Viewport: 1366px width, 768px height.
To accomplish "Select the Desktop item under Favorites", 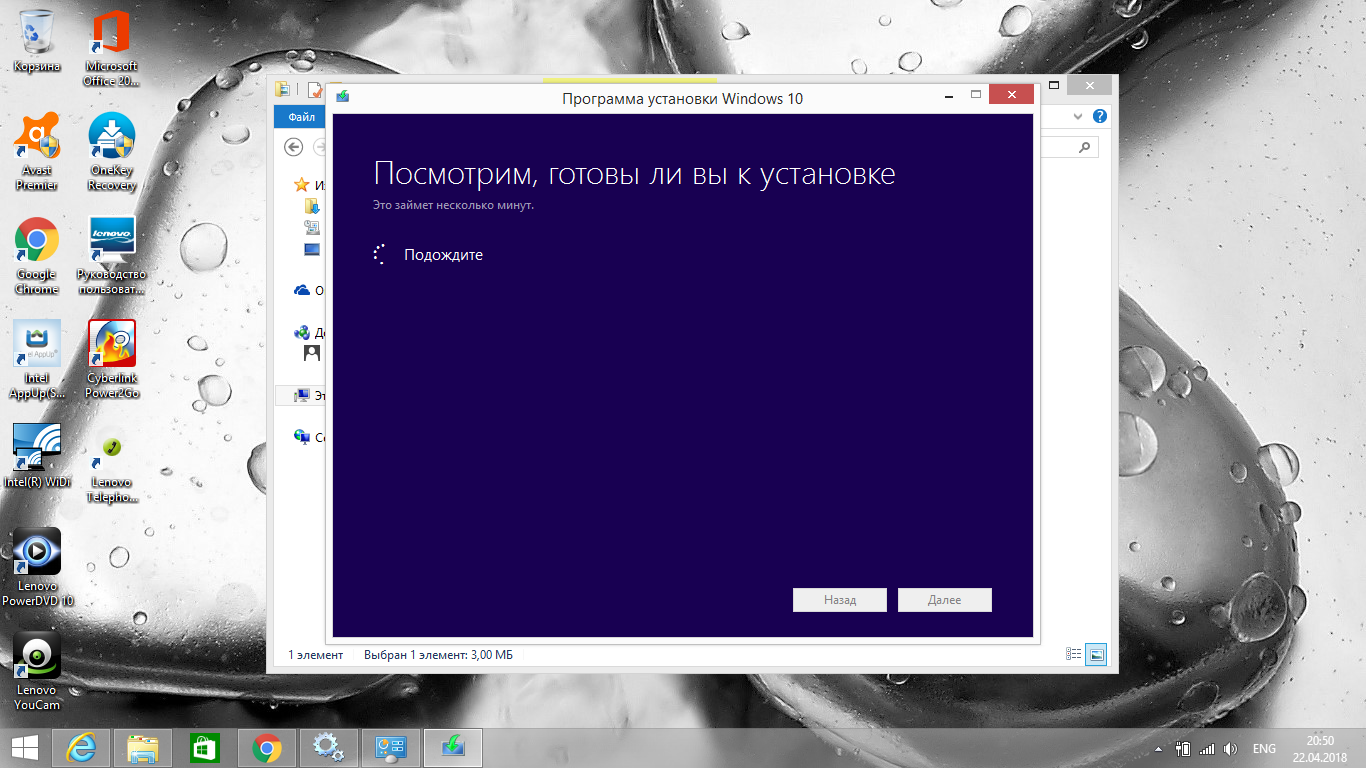I will pyautogui.click(x=312, y=248).
